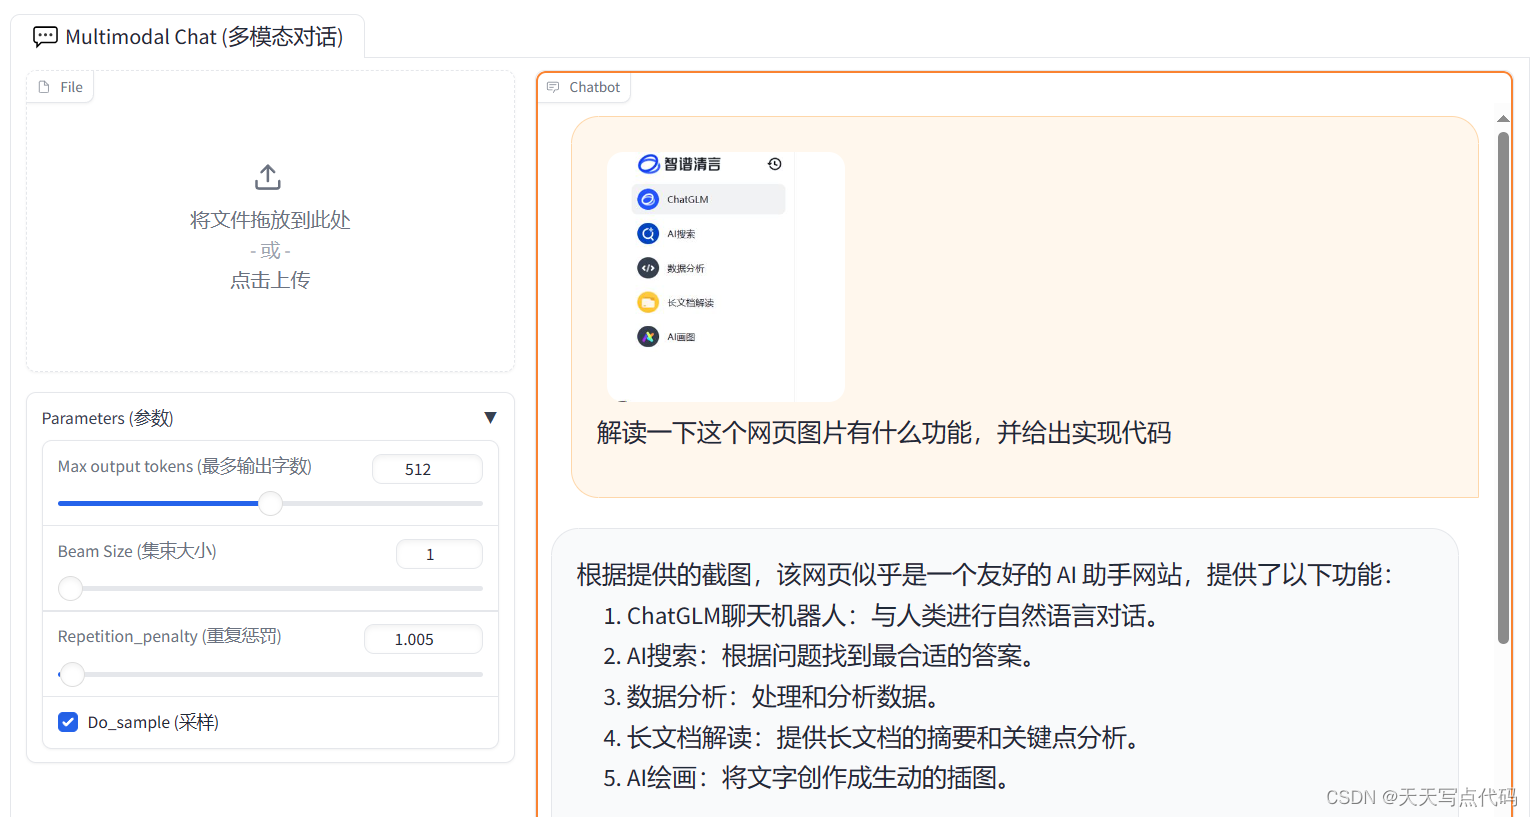
Task: Click the Repetition_penalty field showing 1.005
Action: 423,639
